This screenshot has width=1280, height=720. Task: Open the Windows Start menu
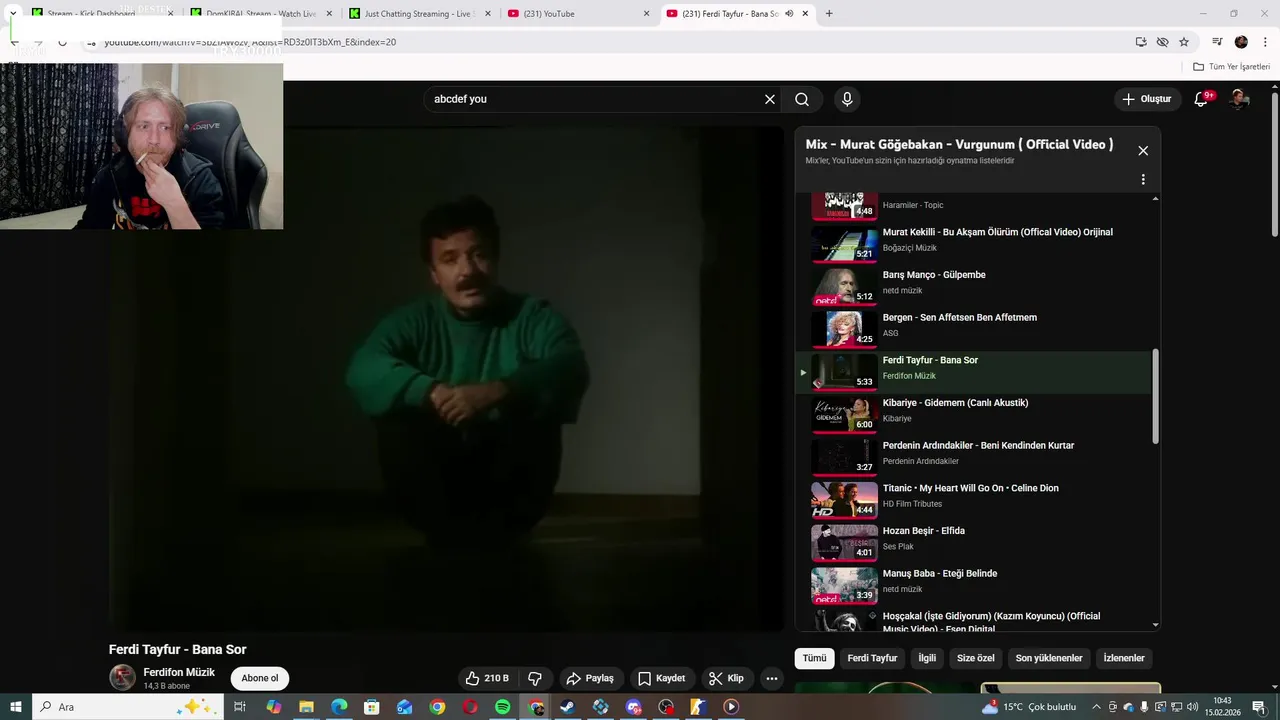click(x=15, y=707)
